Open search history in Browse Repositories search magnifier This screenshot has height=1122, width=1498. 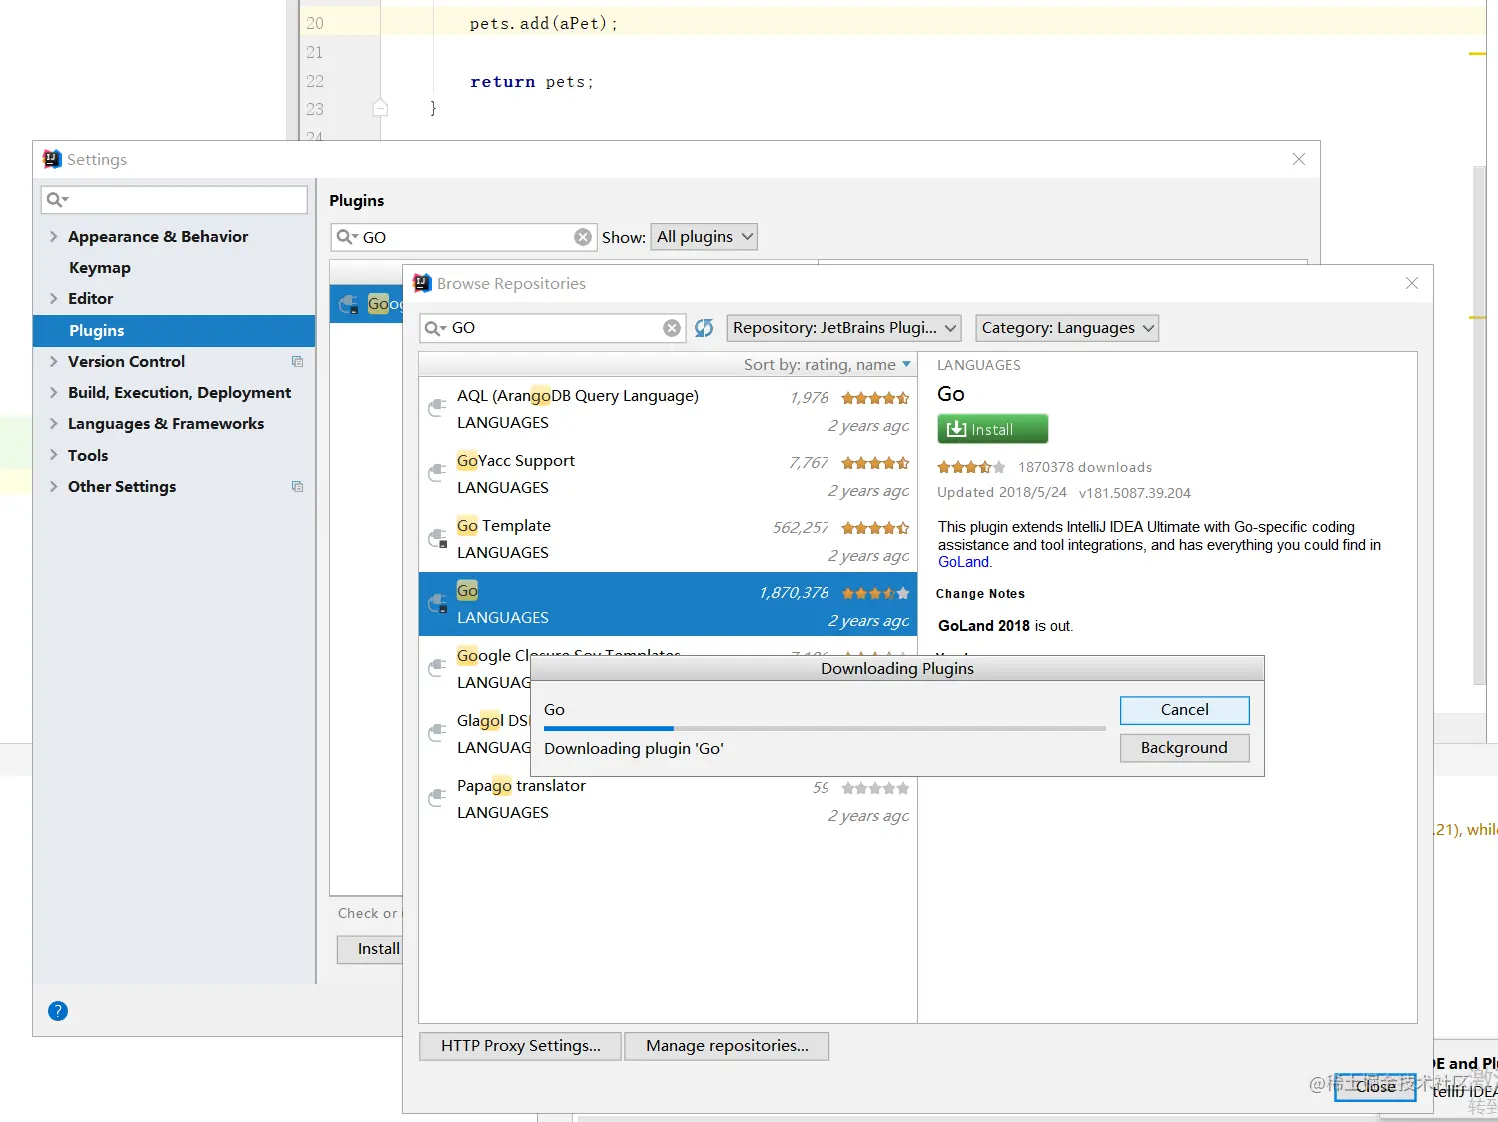click(x=435, y=328)
